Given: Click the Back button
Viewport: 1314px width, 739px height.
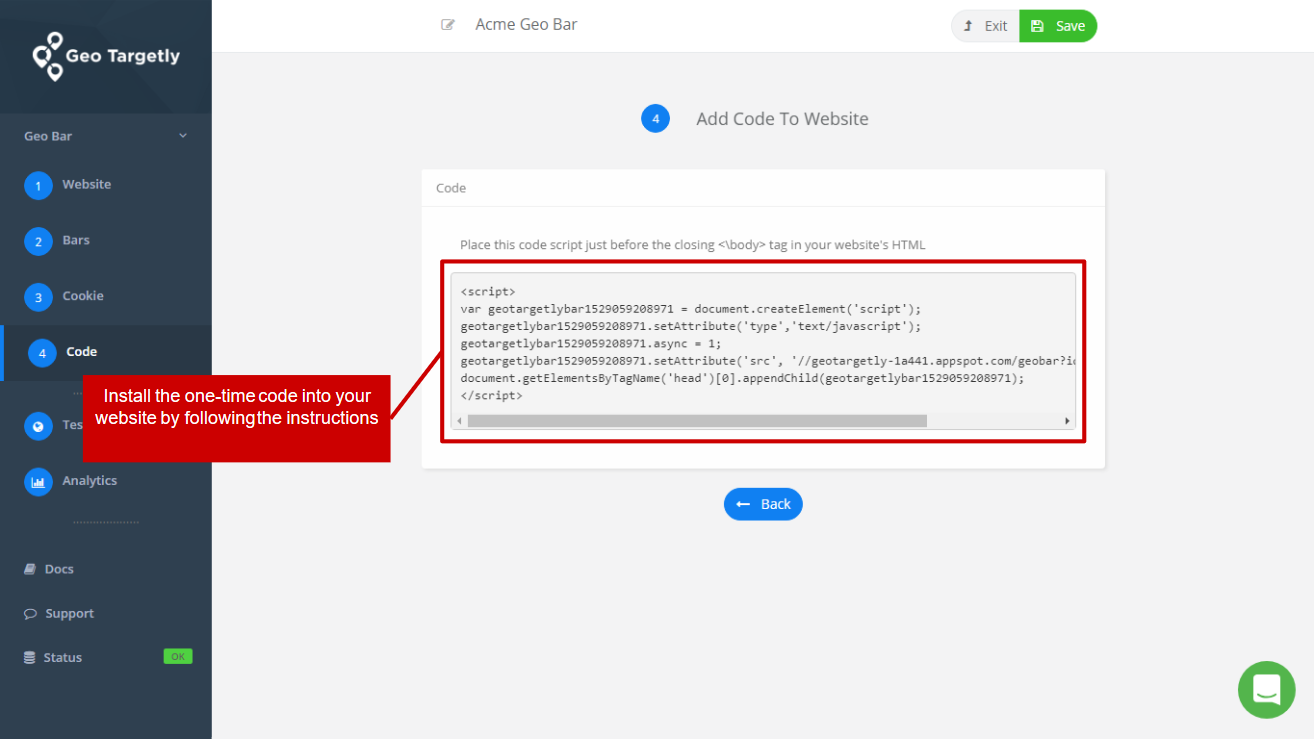Looking at the screenshot, I should click(x=763, y=504).
